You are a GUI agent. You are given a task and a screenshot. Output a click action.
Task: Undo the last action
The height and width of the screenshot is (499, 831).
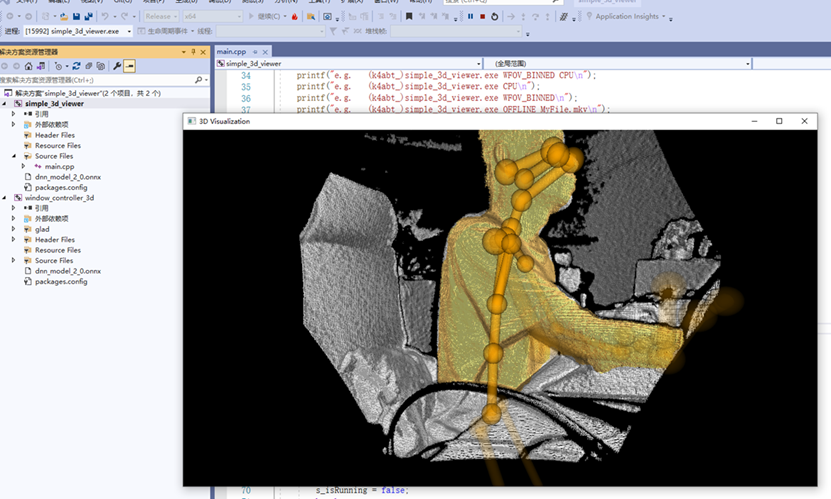[105, 16]
